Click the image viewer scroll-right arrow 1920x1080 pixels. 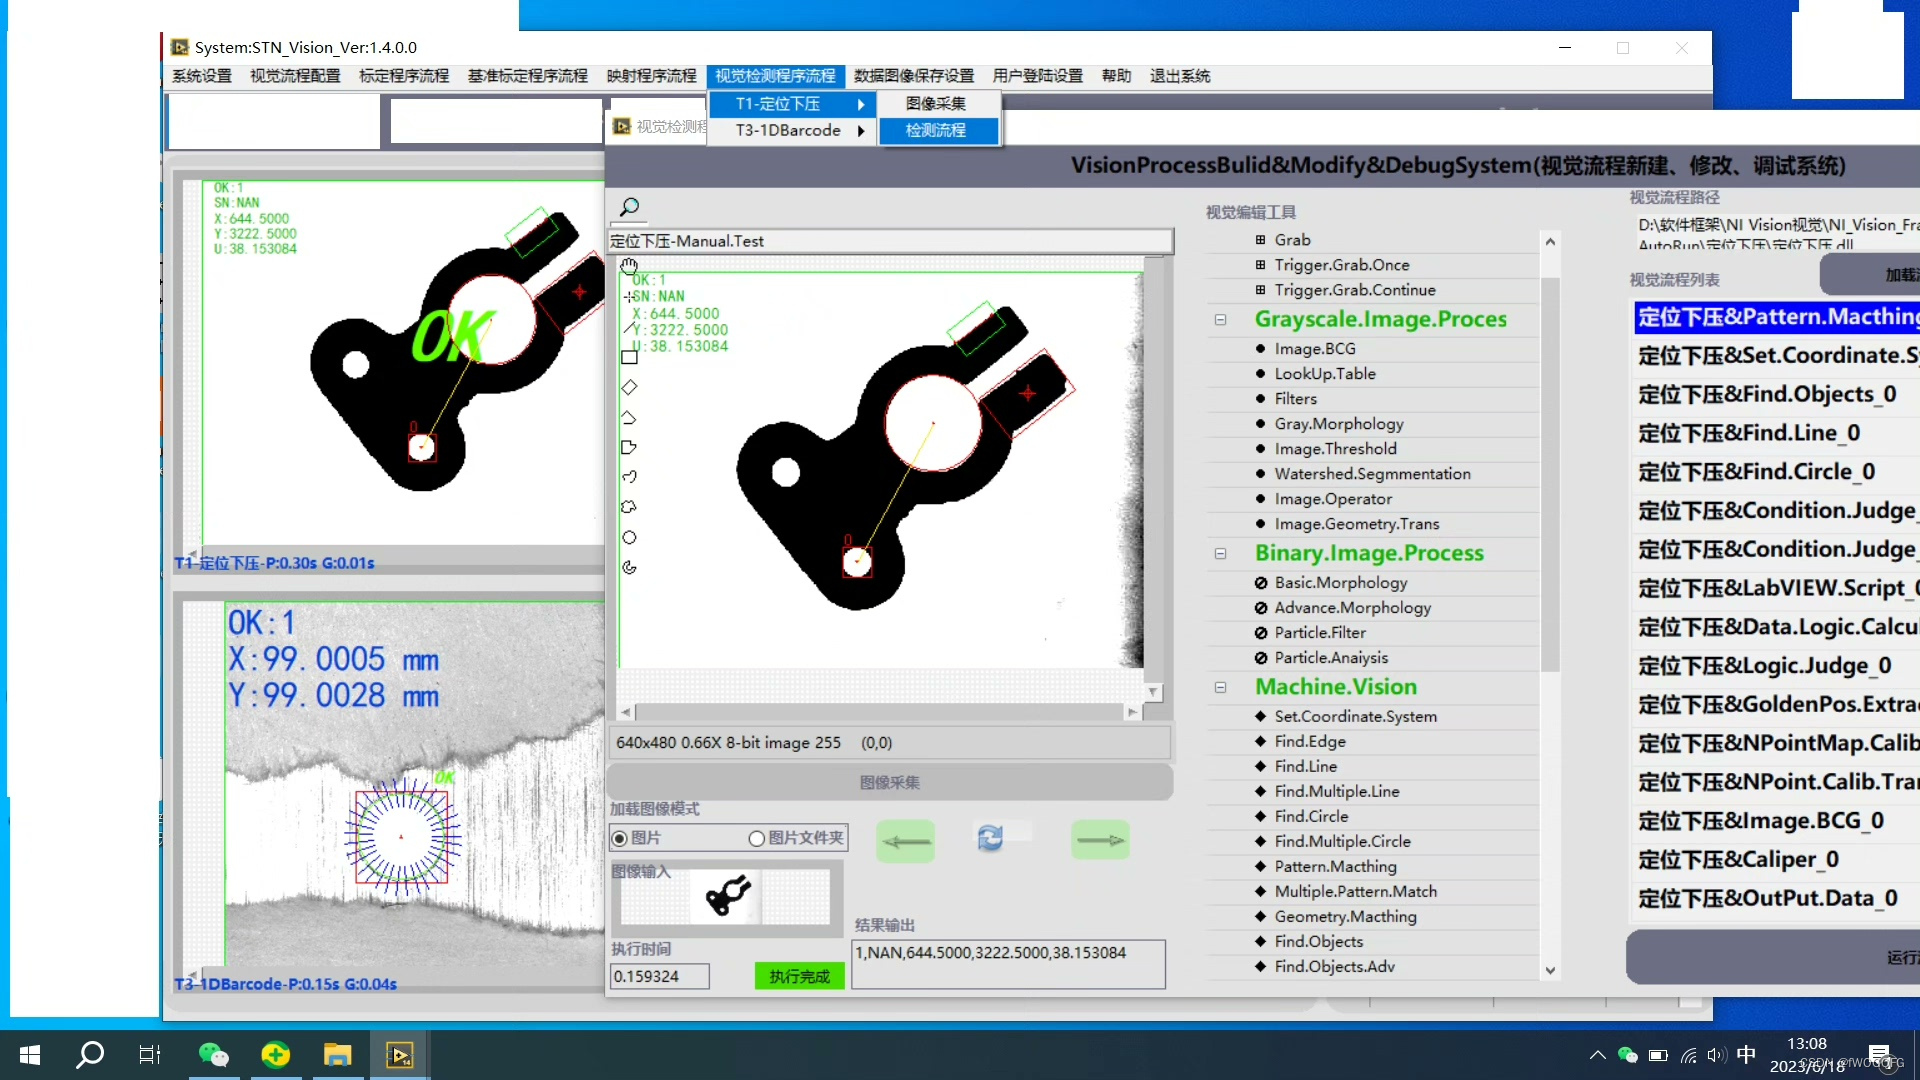(1131, 713)
